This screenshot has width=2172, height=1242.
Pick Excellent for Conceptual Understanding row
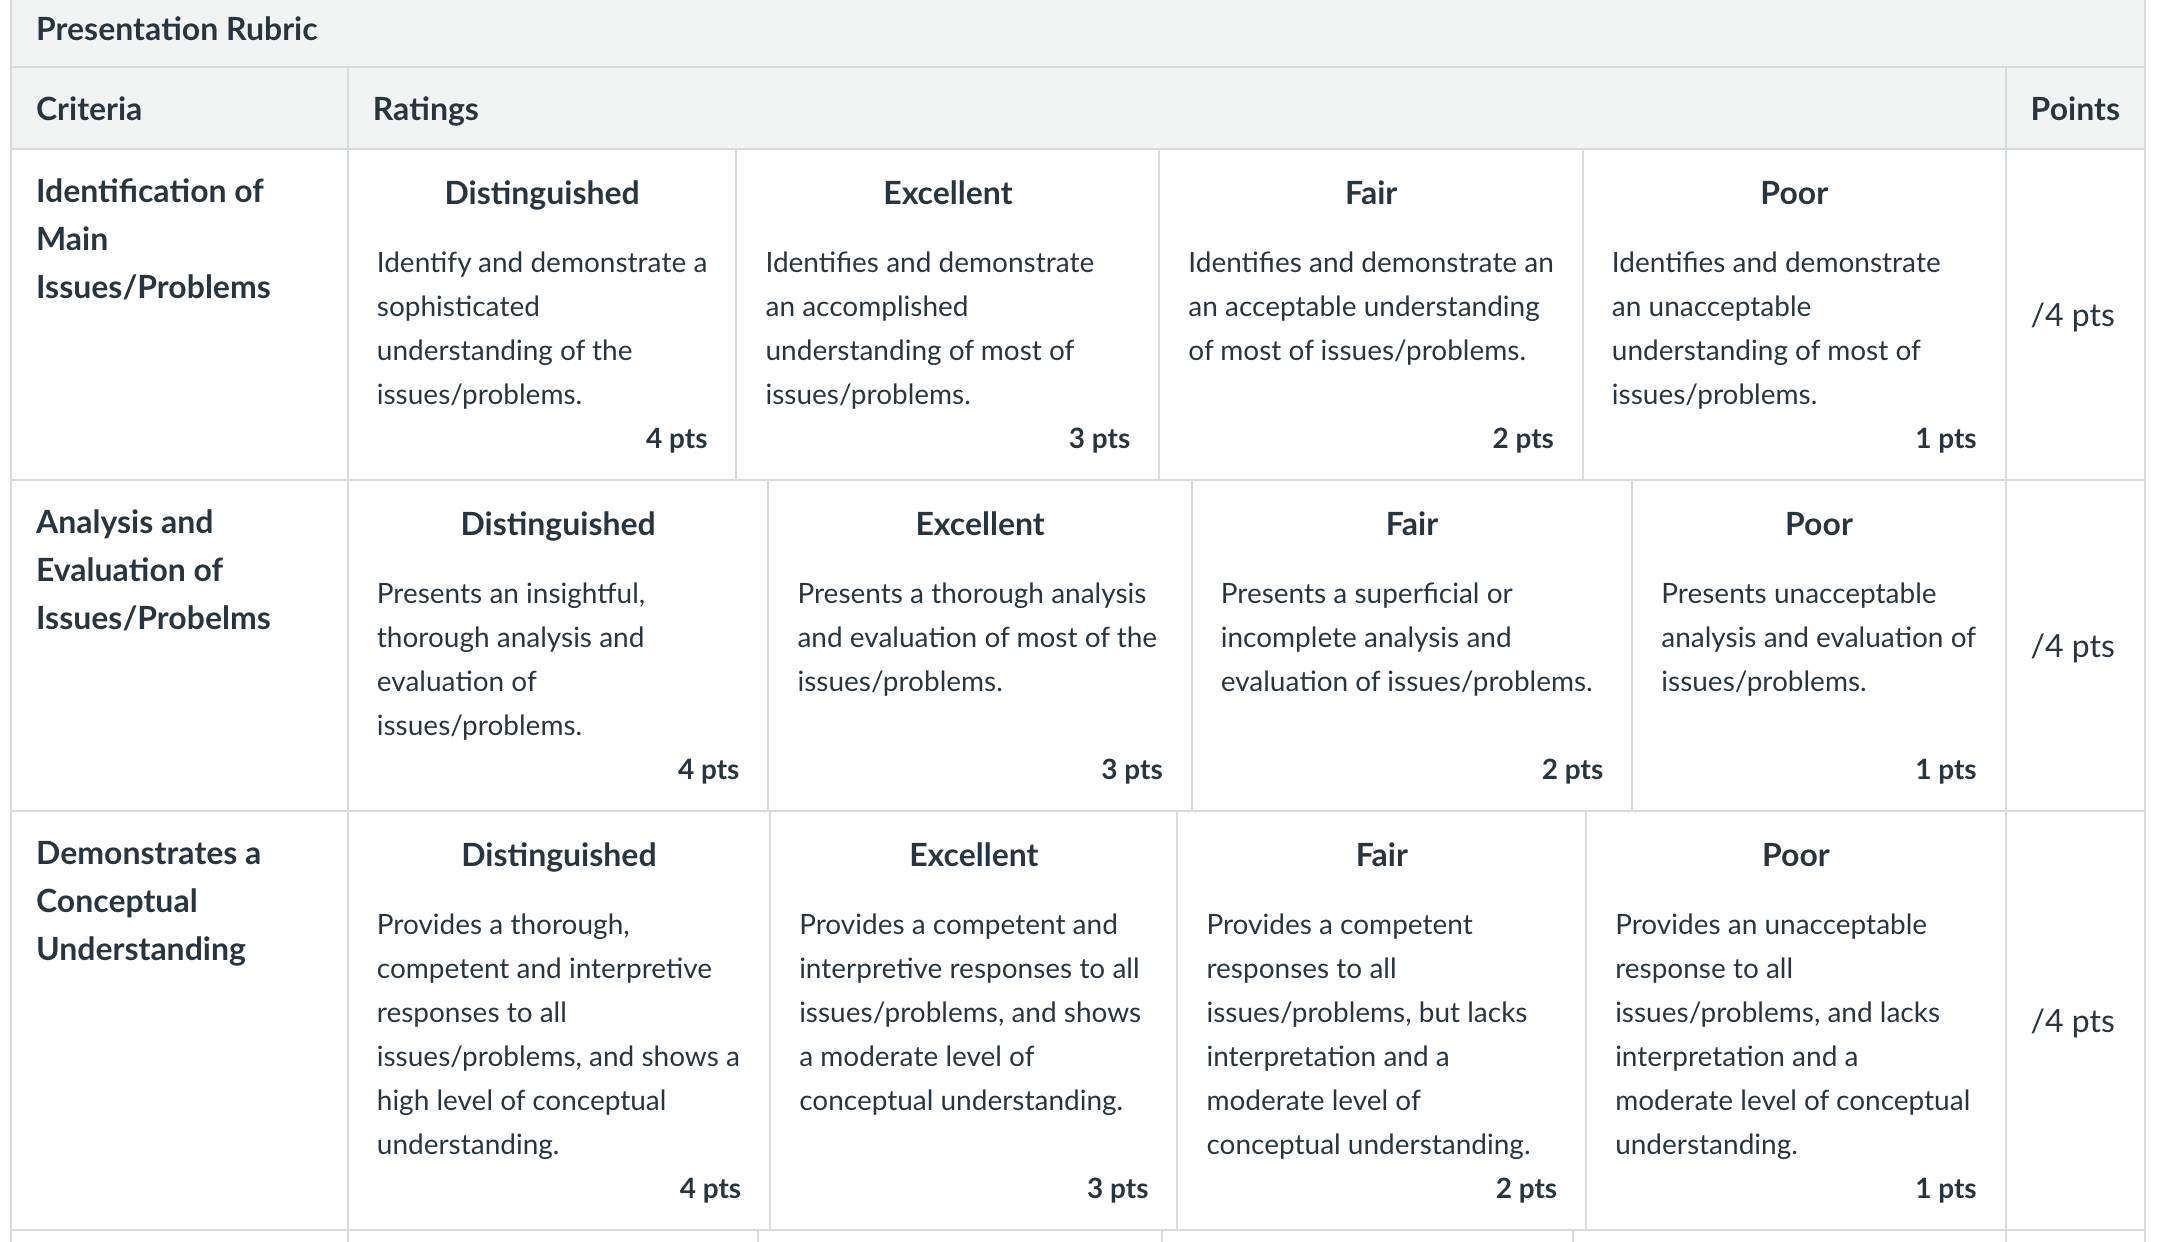point(974,1020)
